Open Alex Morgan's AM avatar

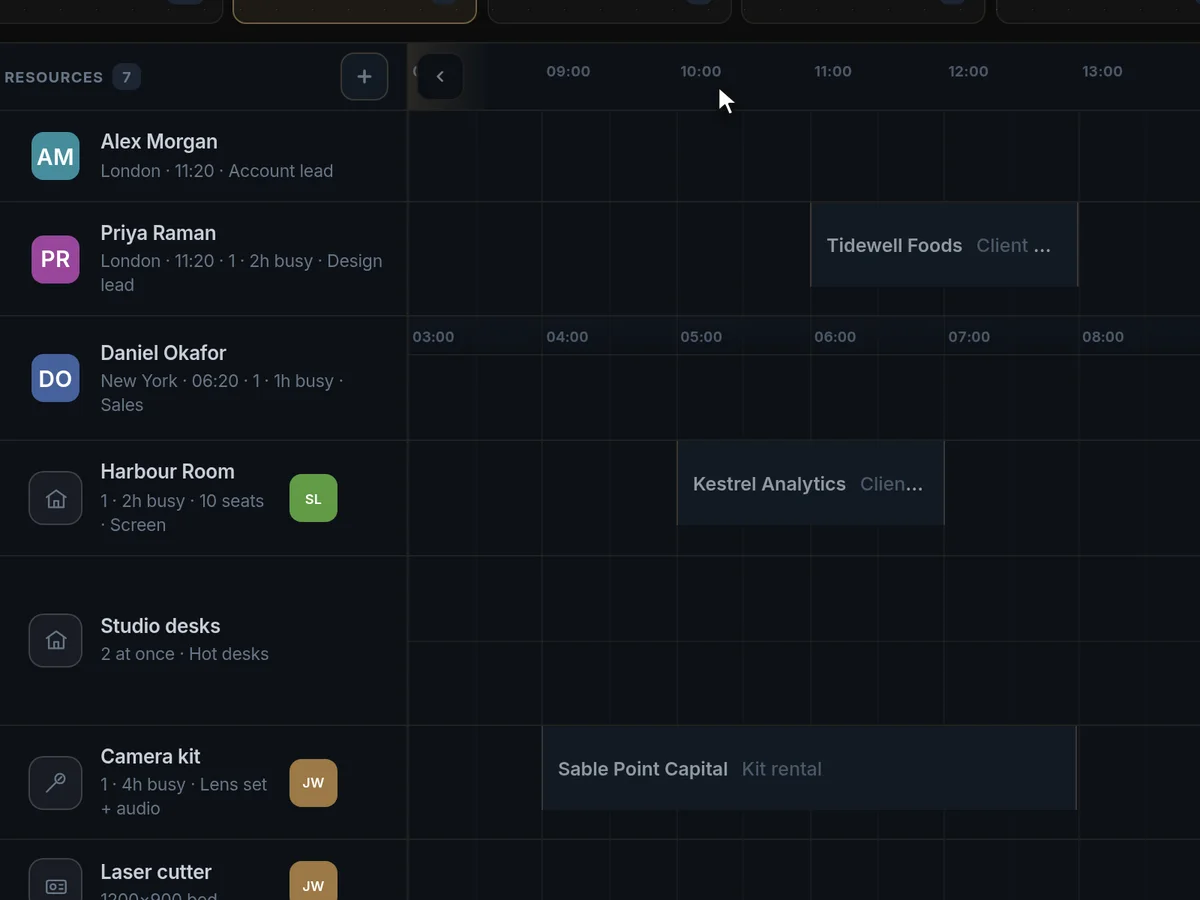(x=55, y=156)
